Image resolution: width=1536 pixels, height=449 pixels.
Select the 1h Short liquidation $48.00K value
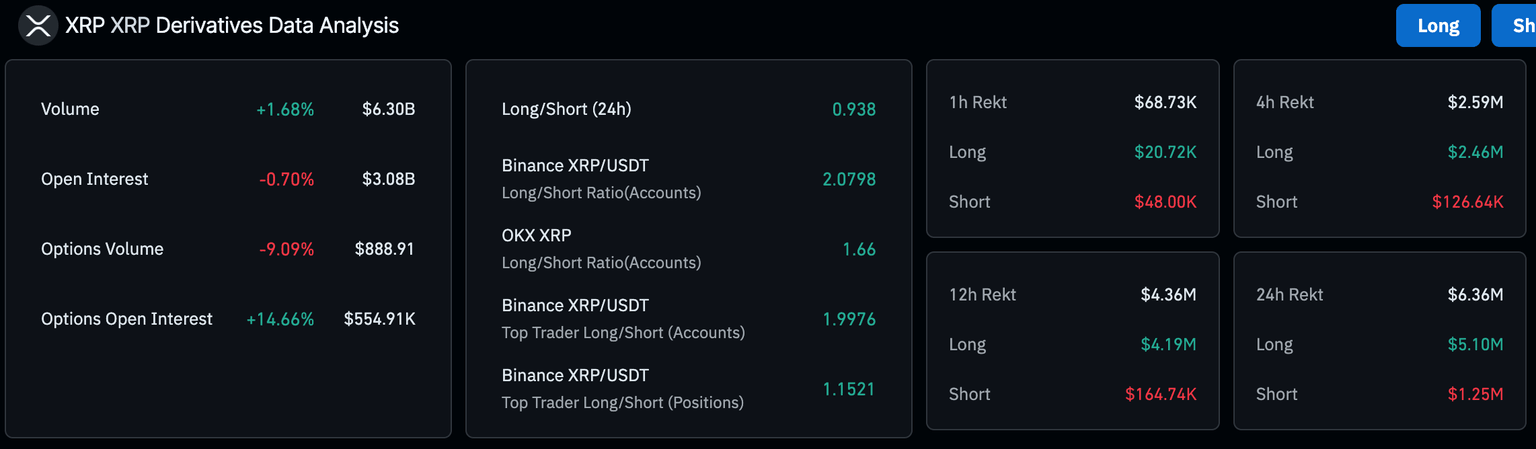[1165, 201]
